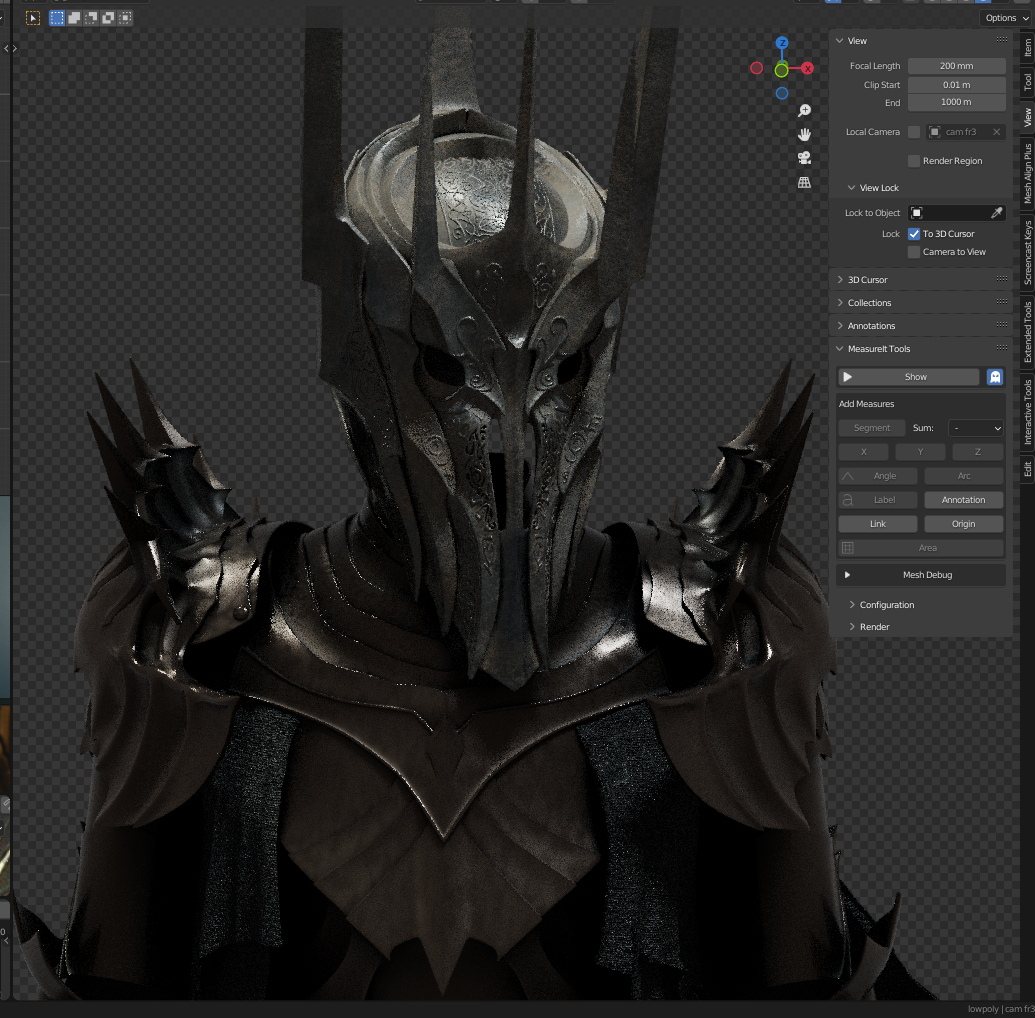
Task: Click the hand pan-view icon
Action: click(x=804, y=135)
